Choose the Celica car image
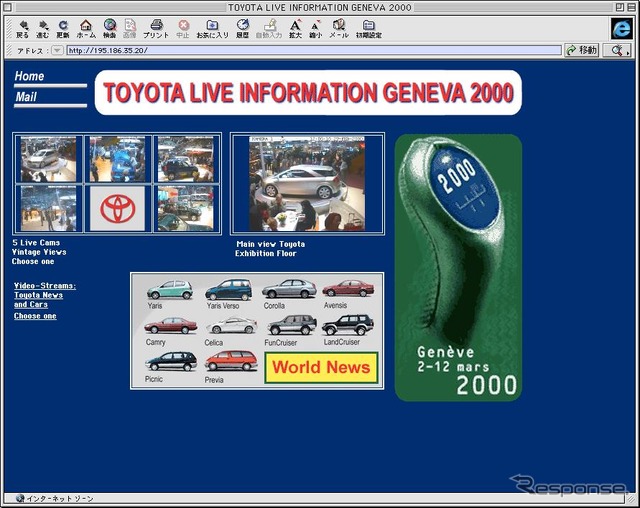 232,326
